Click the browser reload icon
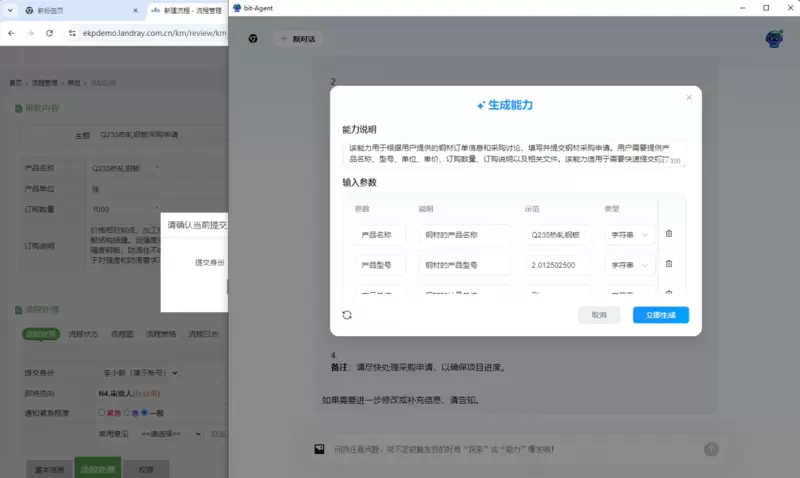 (x=49, y=33)
